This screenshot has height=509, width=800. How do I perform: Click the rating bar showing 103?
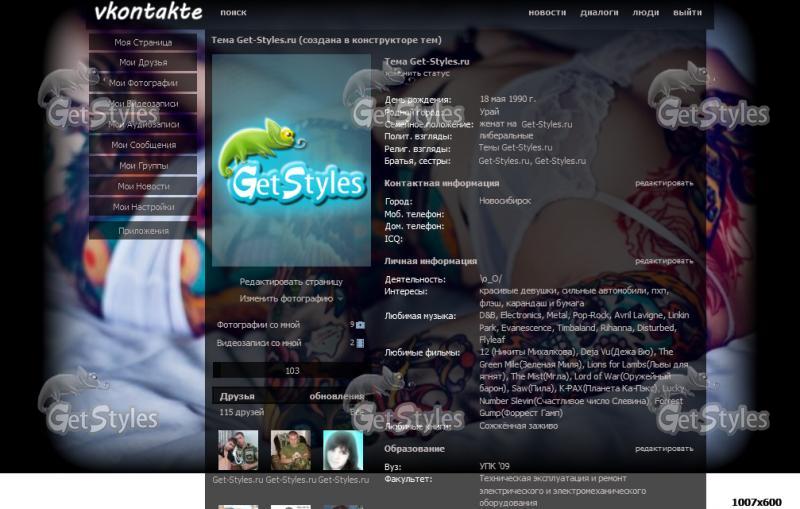coord(291,371)
